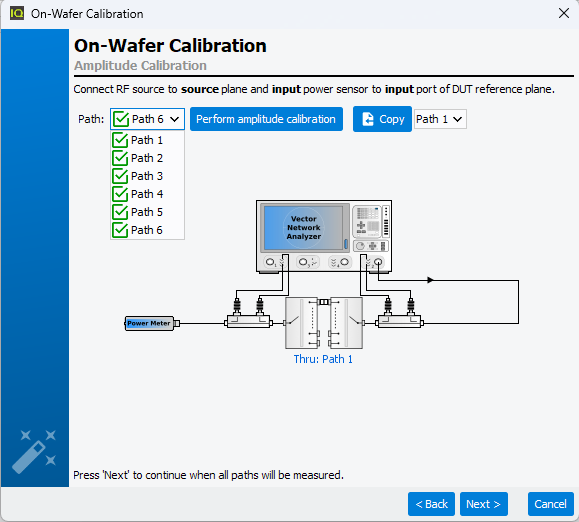Click the document icon on the Copy button
579x522 pixels.
click(368, 119)
